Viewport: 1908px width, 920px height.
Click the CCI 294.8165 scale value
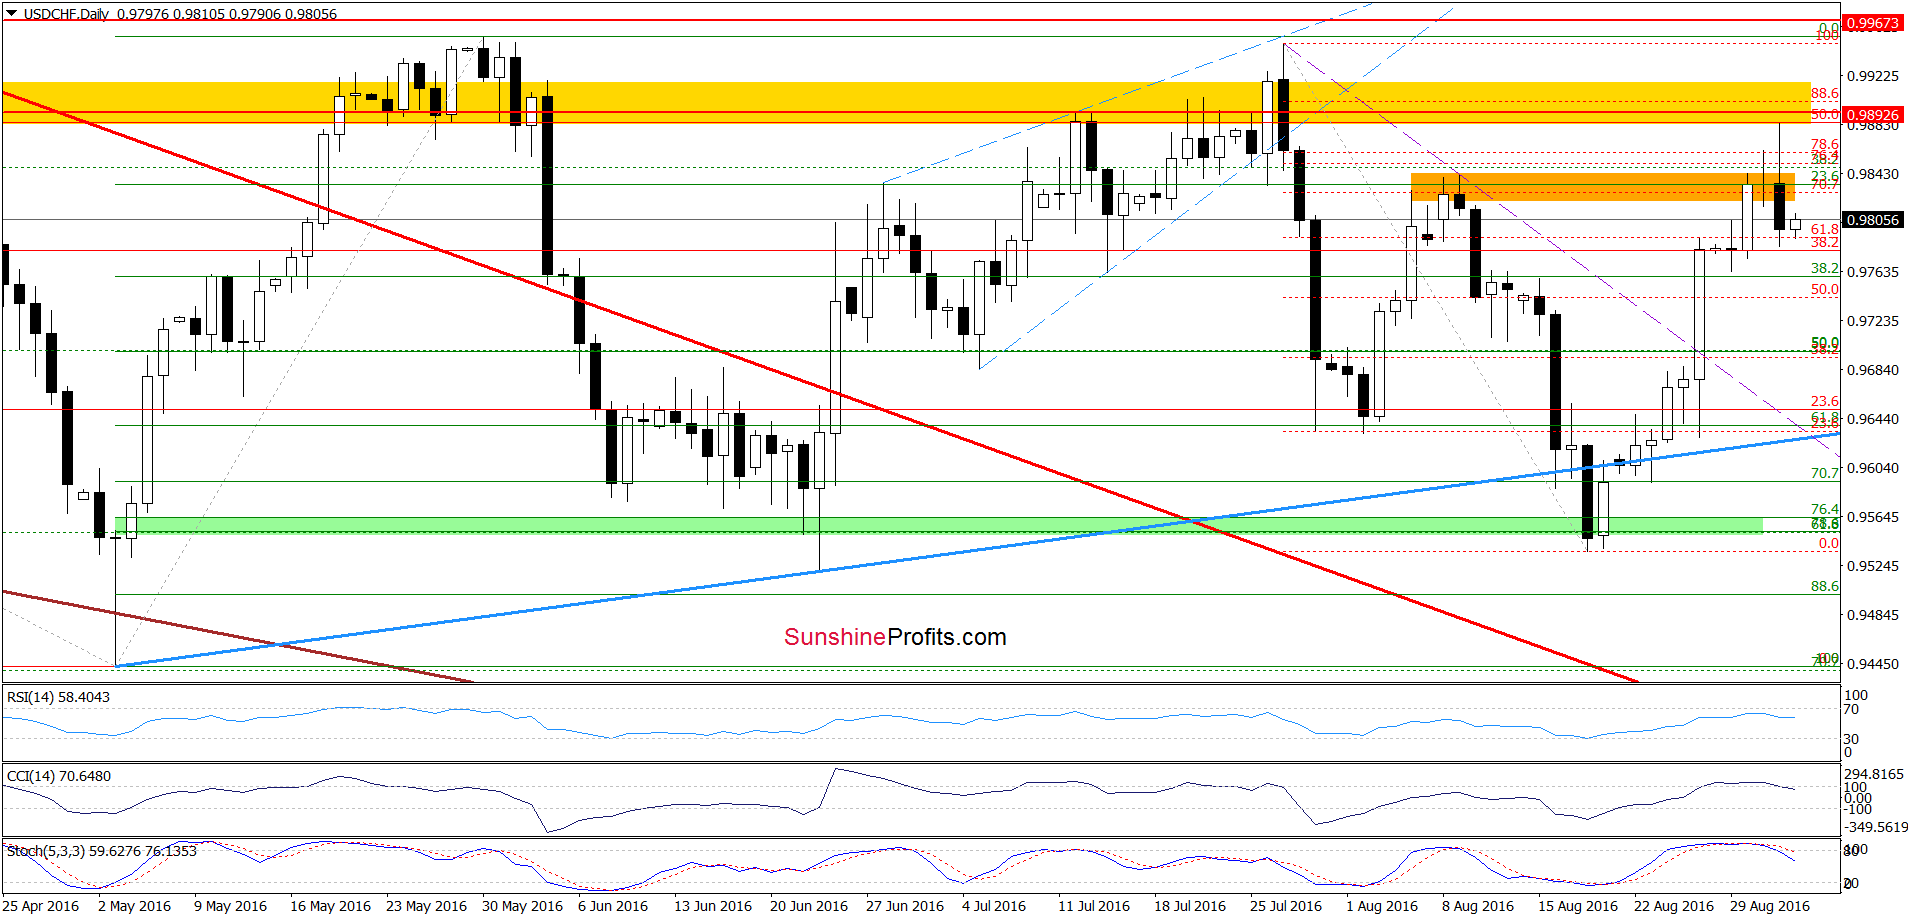1874,774
